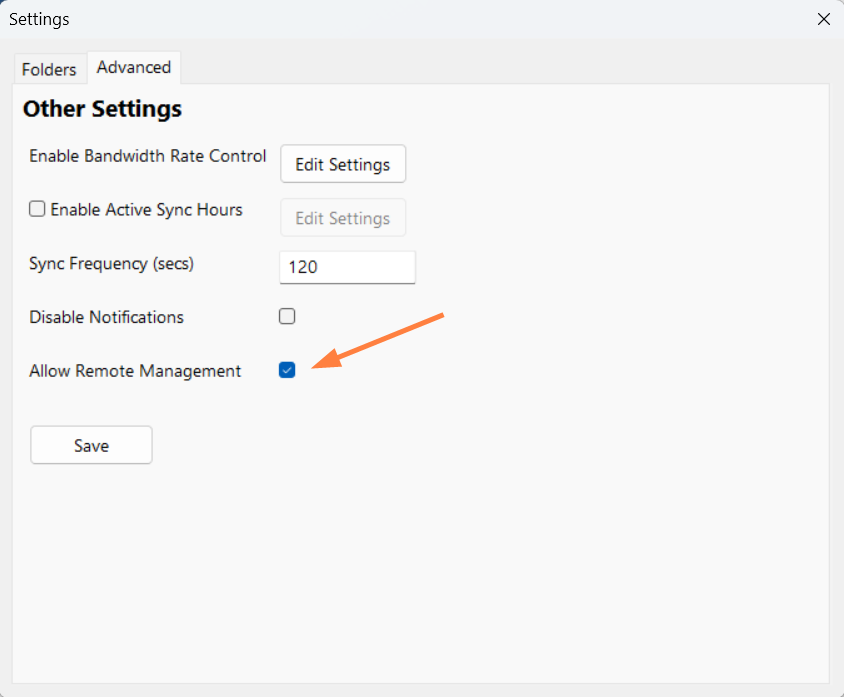Screen dimensions: 844x697
Task: Switch to the Folders tab
Action: [x=49, y=69]
